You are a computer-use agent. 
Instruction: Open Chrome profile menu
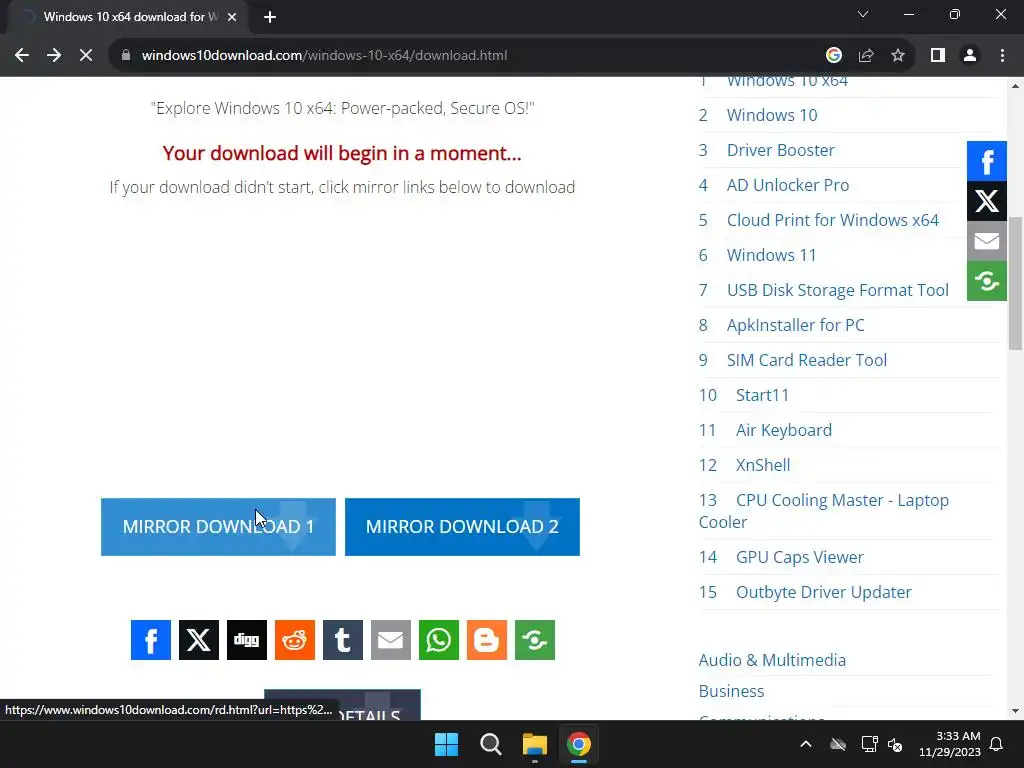(x=970, y=56)
